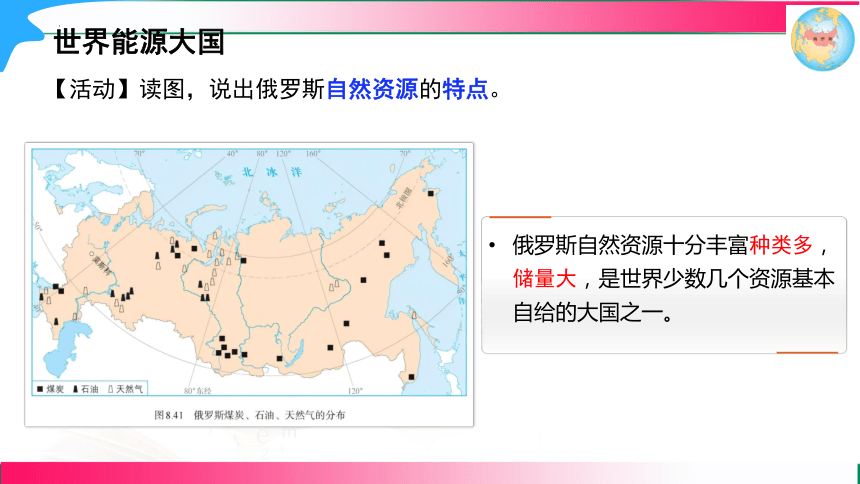Select the slide title 世界能源大国

[139, 42]
